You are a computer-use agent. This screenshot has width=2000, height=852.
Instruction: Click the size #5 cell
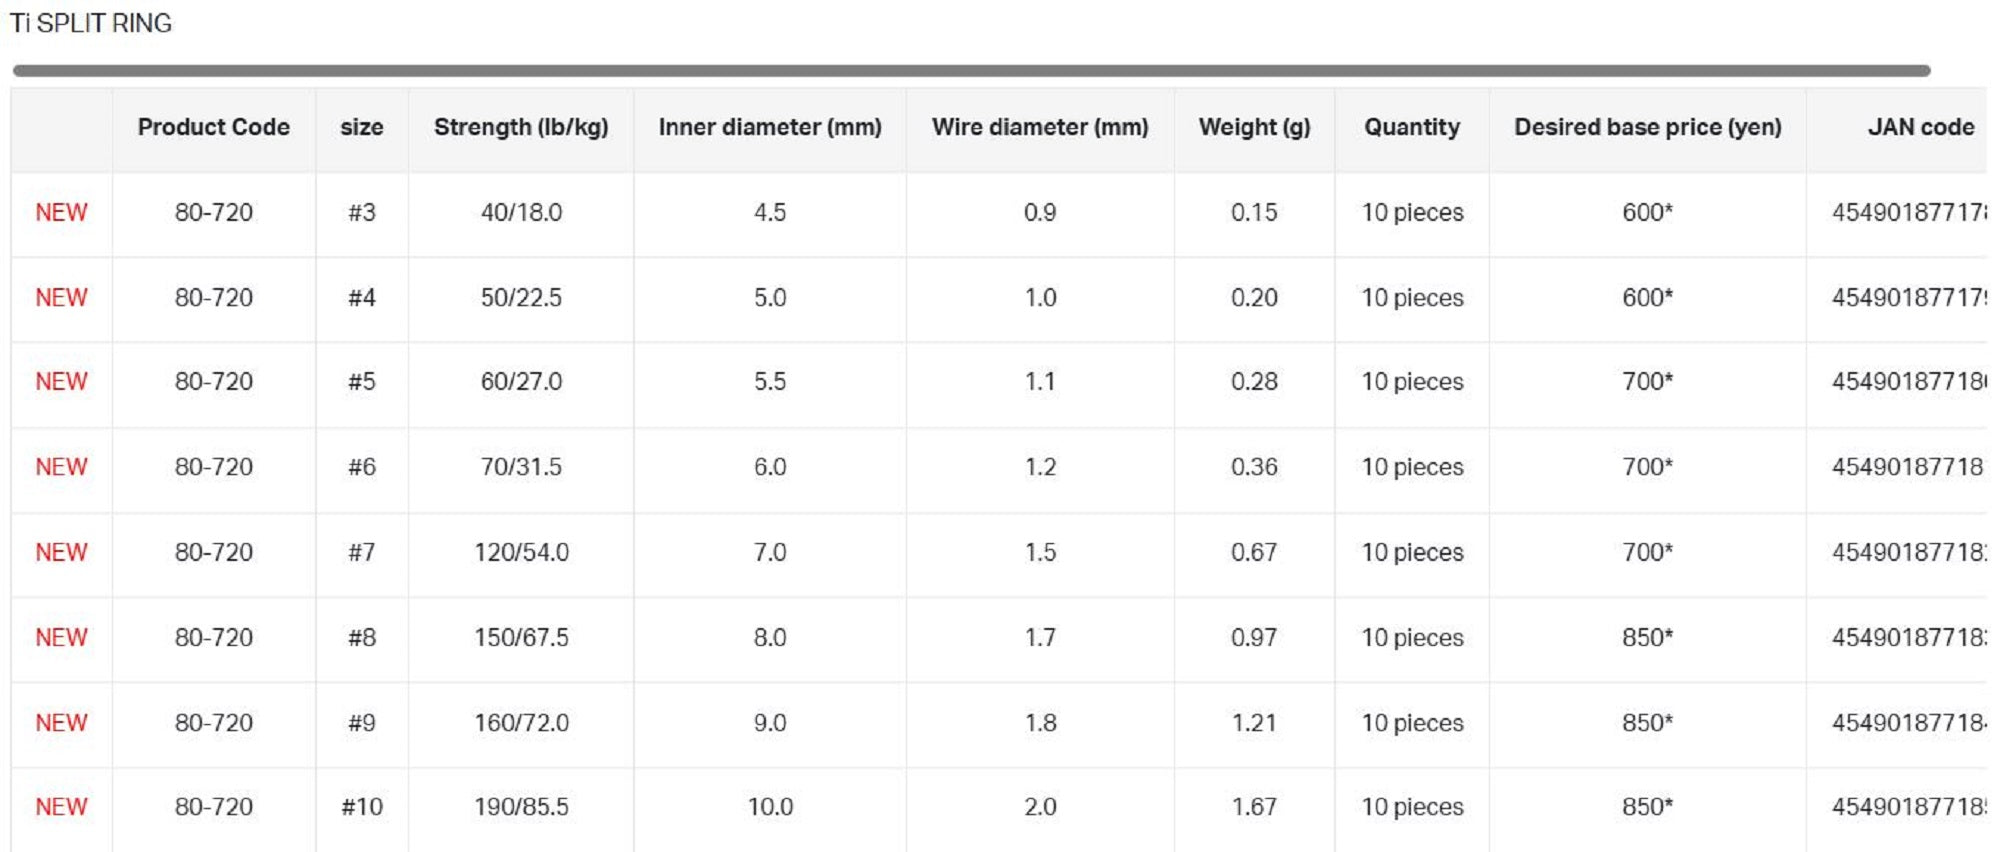[x=362, y=381]
